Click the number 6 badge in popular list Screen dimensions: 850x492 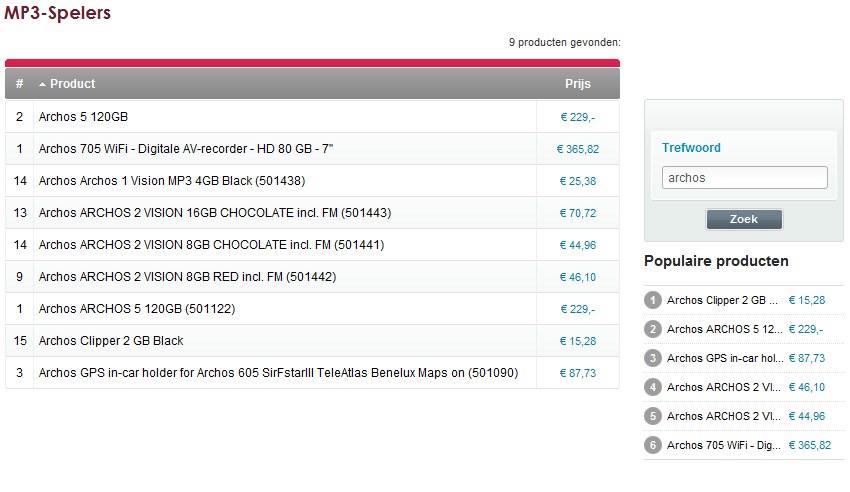tap(653, 445)
